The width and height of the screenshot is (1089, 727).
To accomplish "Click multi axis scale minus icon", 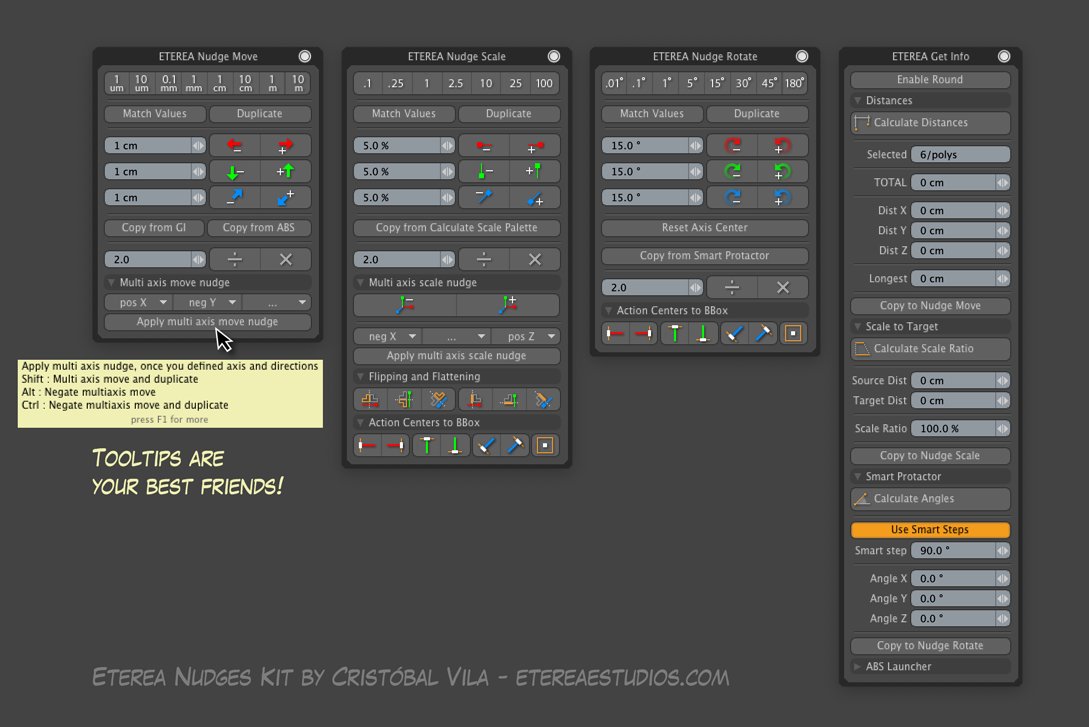I will (405, 305).
